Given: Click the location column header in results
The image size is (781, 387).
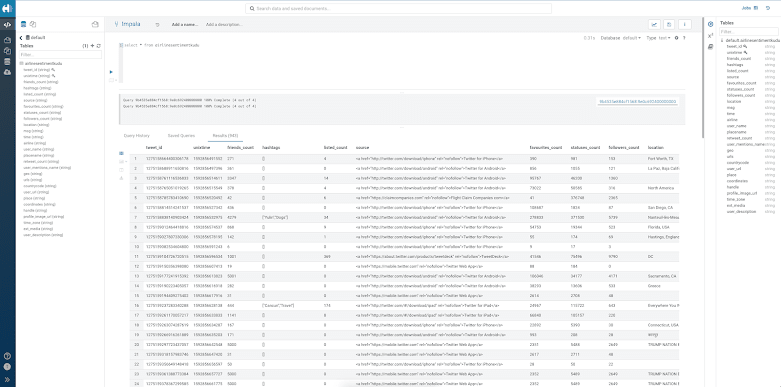Looking at the screenshot, I should pyautogui.click(x=656, y=148).
